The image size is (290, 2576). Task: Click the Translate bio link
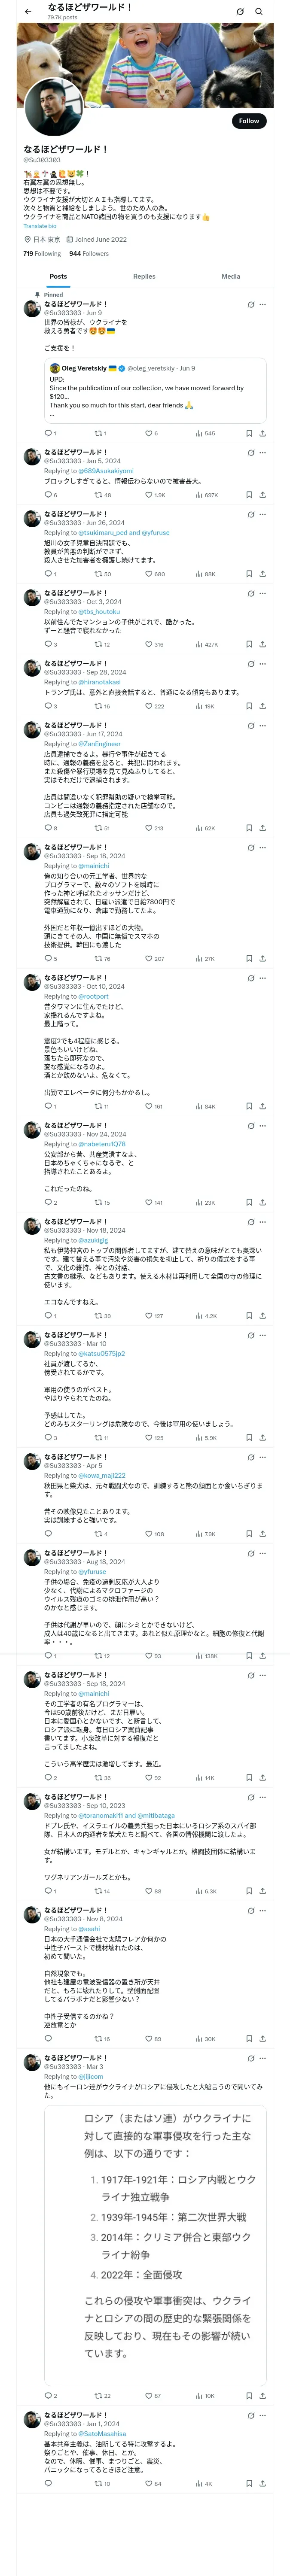[x=40, y=226]
